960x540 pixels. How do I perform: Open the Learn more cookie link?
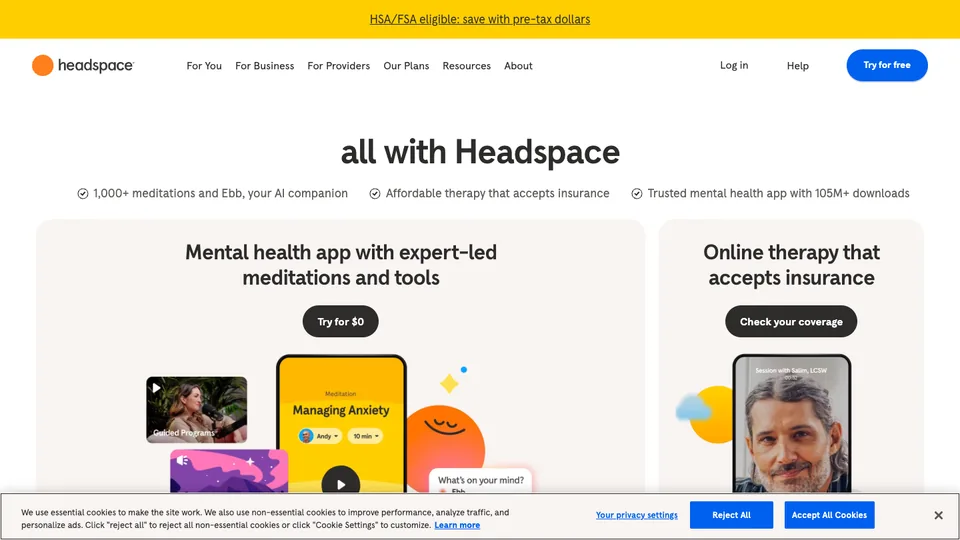(457, 525)
